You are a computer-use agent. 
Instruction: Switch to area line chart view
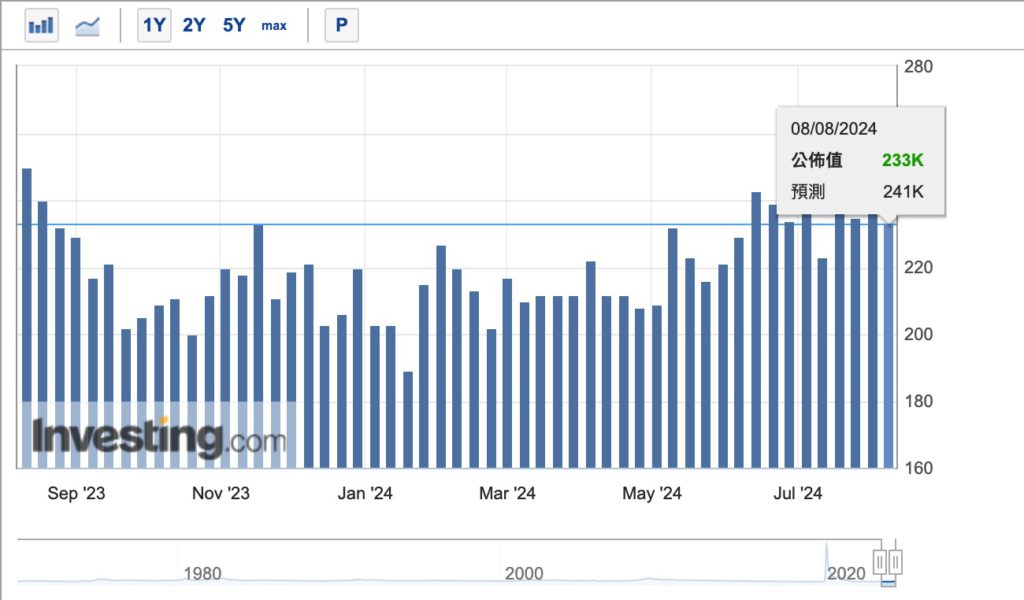point(88,25)
